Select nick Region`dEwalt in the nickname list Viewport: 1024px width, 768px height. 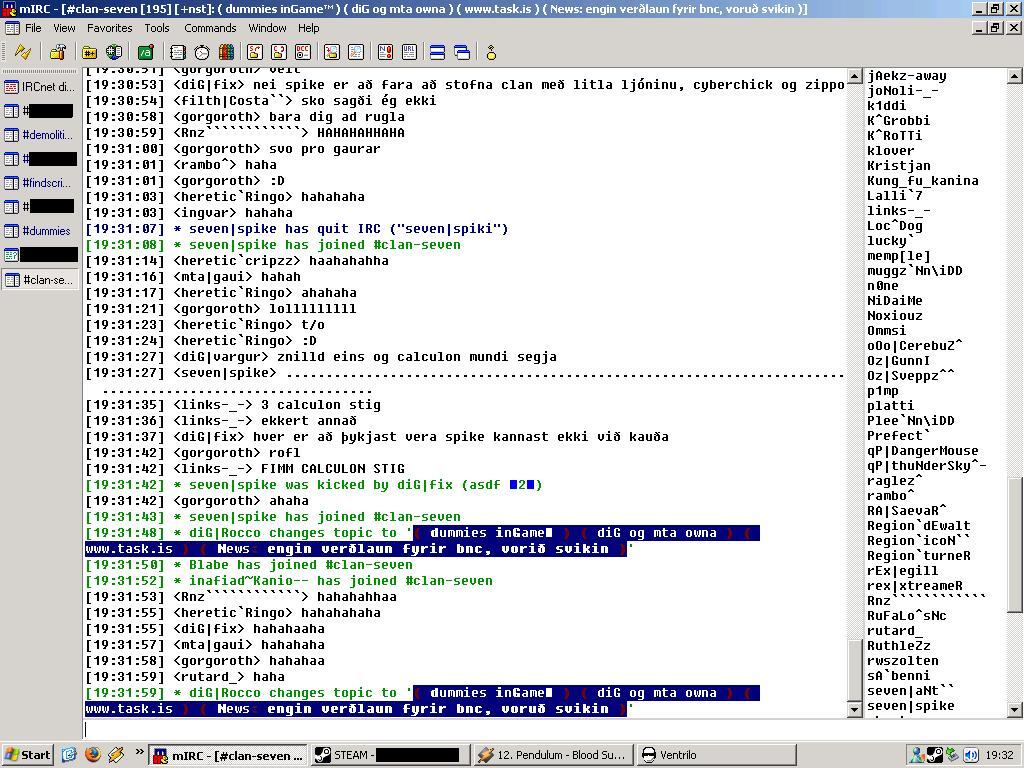(x=918, y=526)
